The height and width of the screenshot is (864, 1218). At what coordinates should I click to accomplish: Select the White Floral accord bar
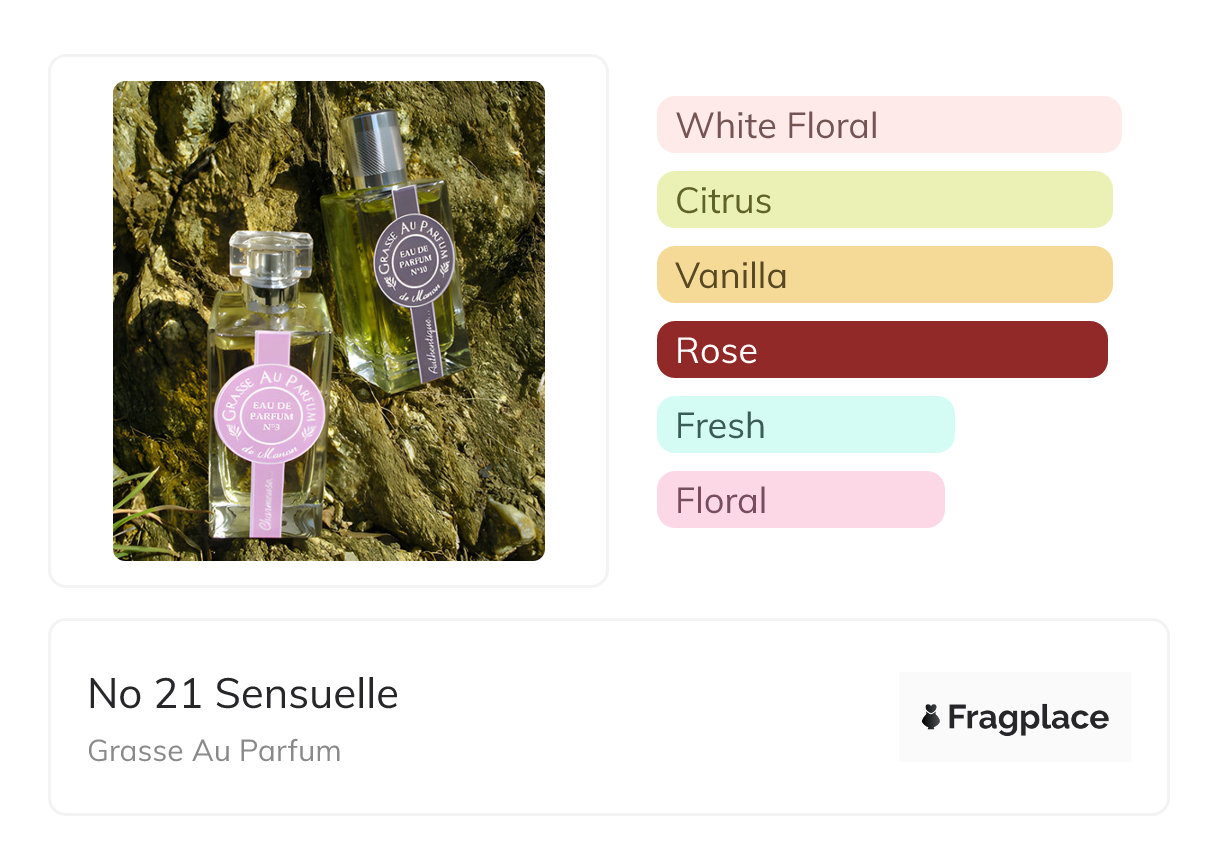[888, 125]
